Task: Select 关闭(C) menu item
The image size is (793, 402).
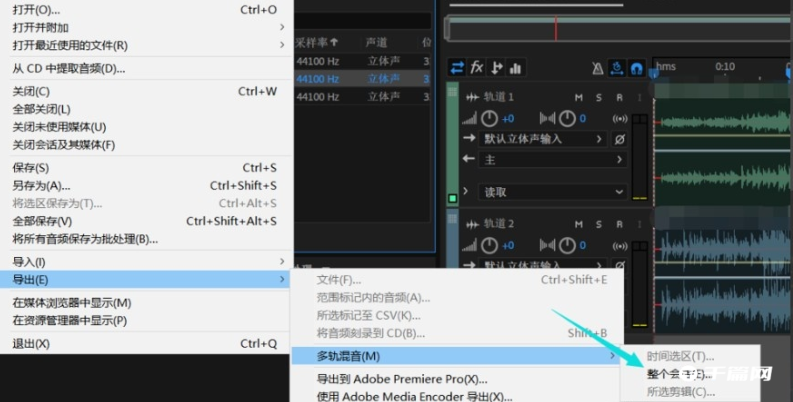Action: coord(147,92)
